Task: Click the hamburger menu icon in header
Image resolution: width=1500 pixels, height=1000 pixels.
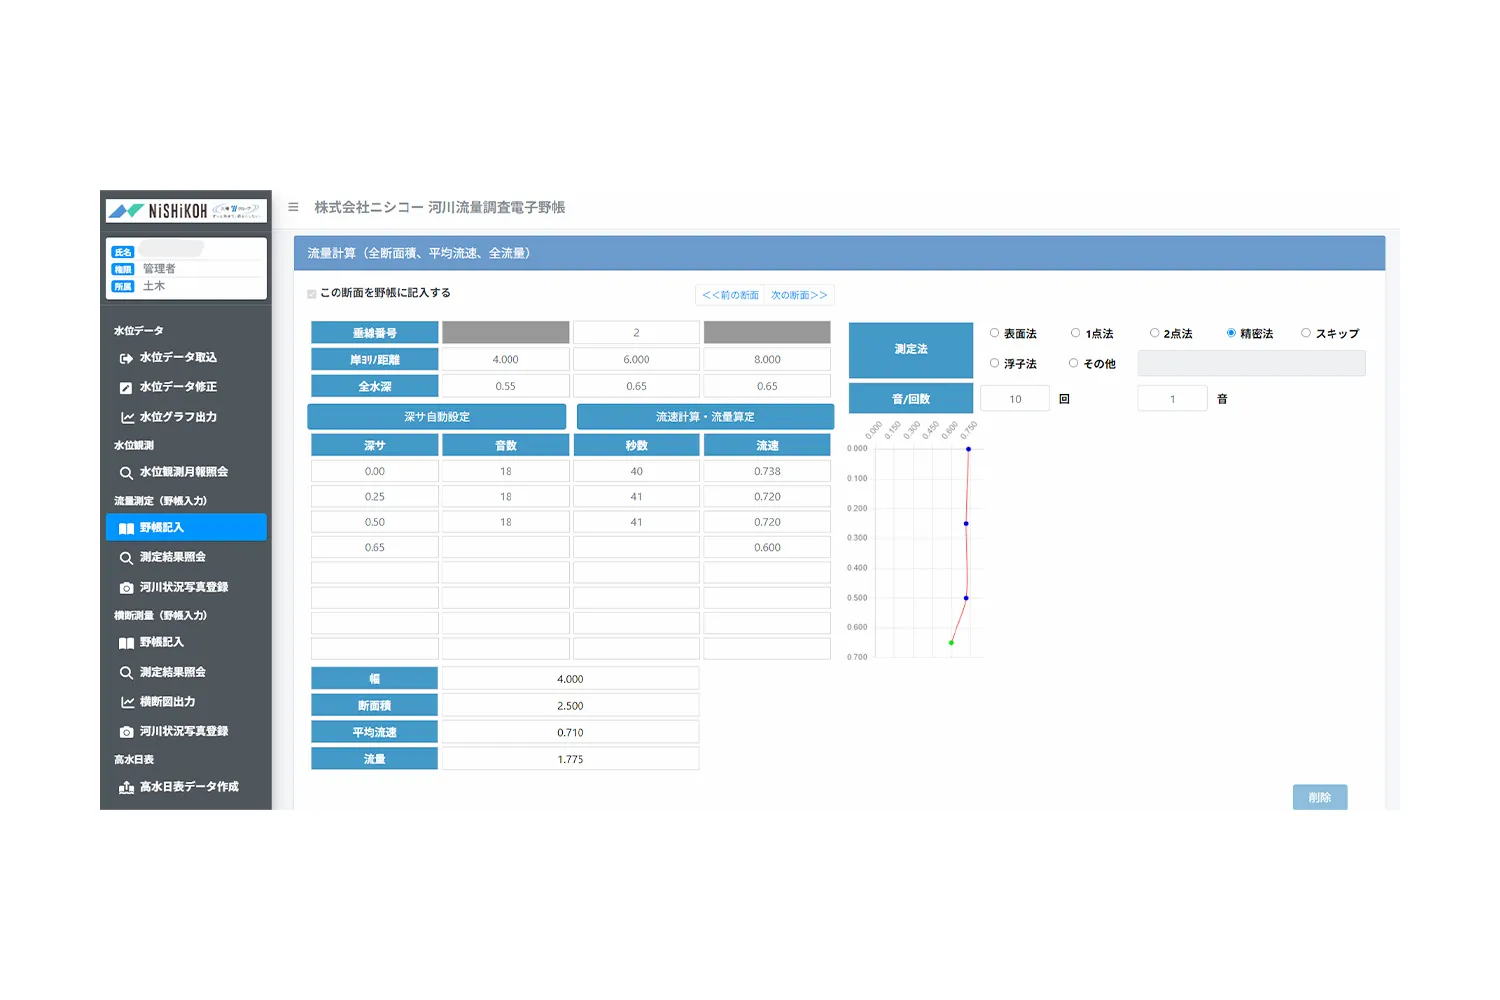Action: click(x=293, y=207)
